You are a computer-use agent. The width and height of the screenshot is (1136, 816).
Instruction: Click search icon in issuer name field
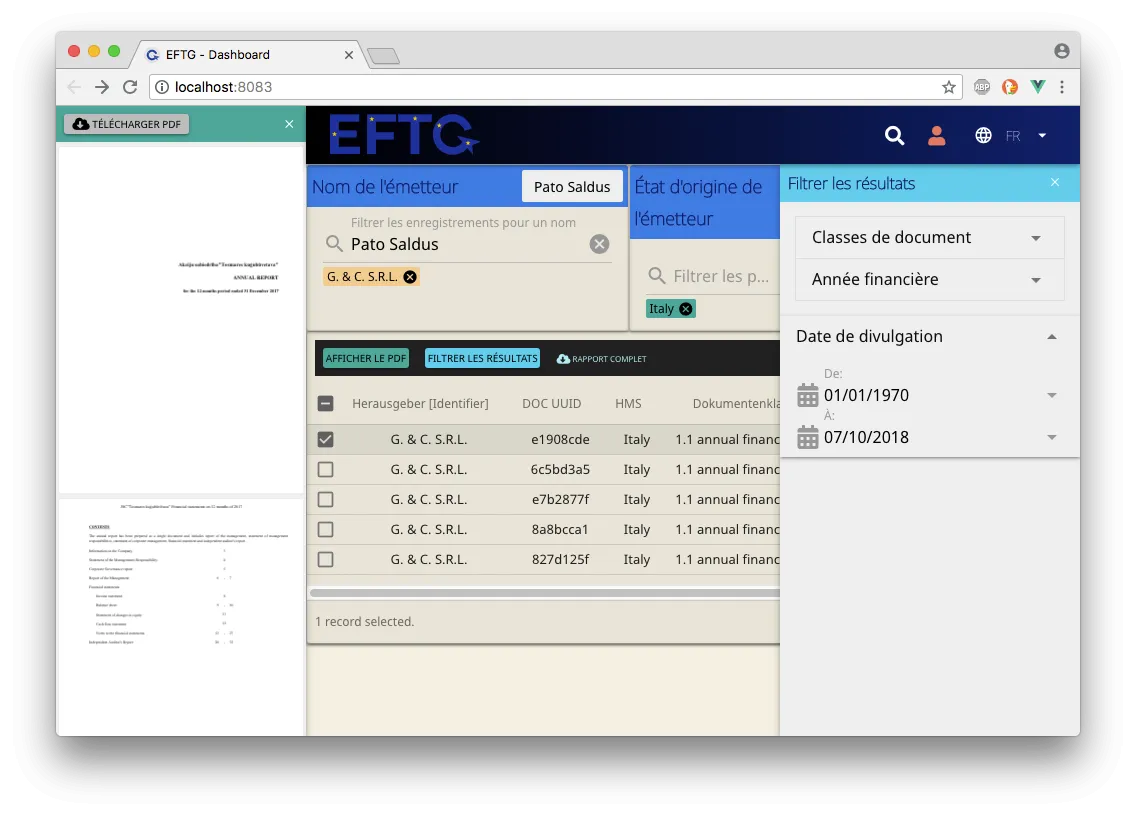coord(334,243)
